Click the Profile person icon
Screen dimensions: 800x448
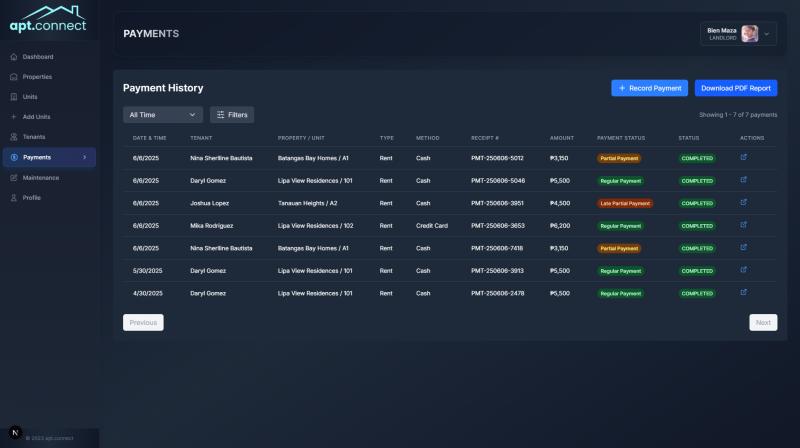click(14, 197)
